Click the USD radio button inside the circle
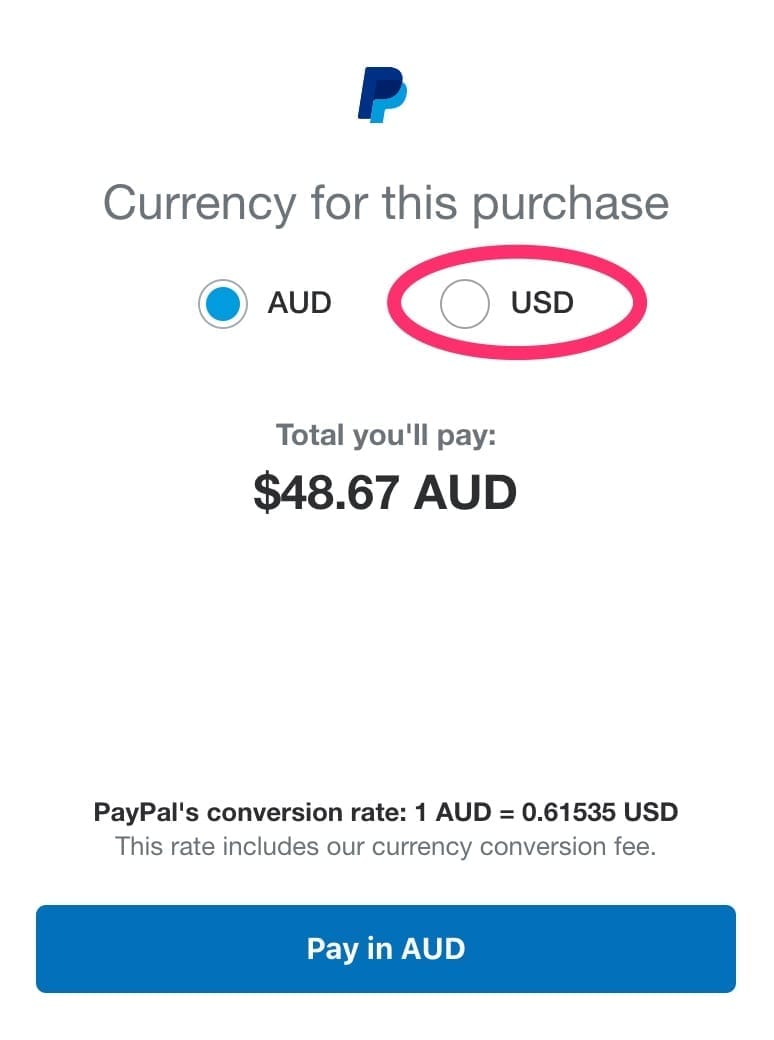 [466, 302]
